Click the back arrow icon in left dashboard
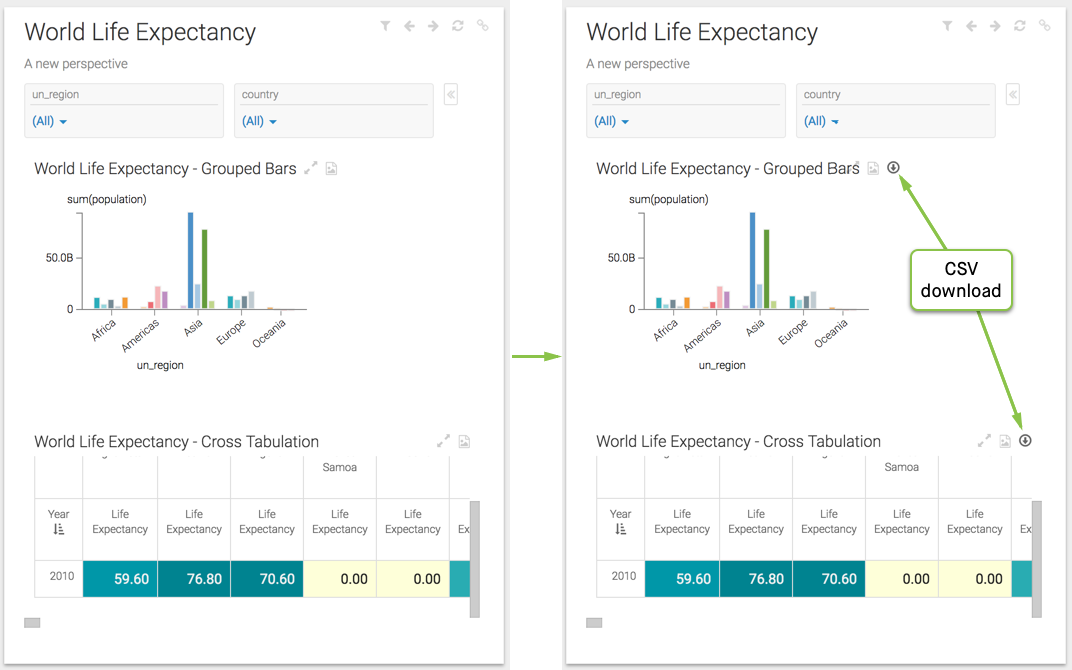Viewport: 1072px width, 670px height. coord(409,26)
